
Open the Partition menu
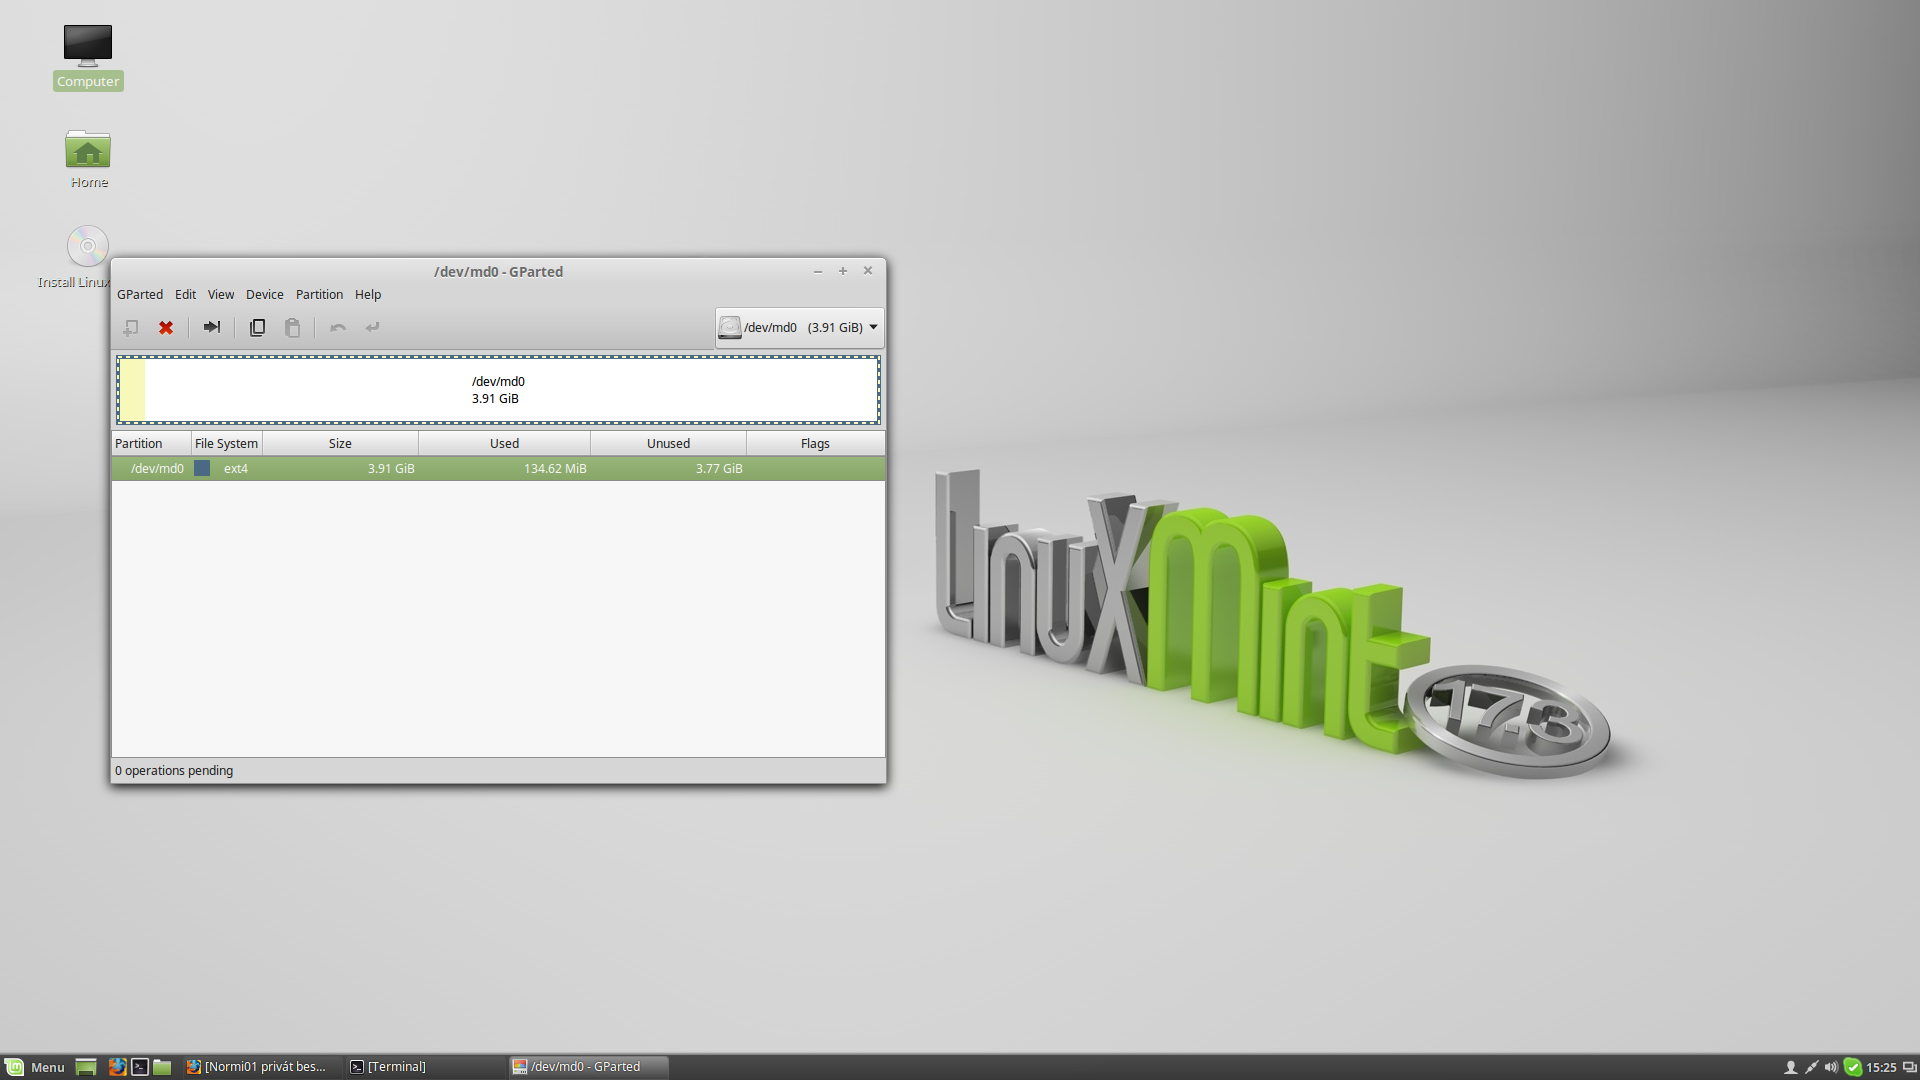pos(319,295)
